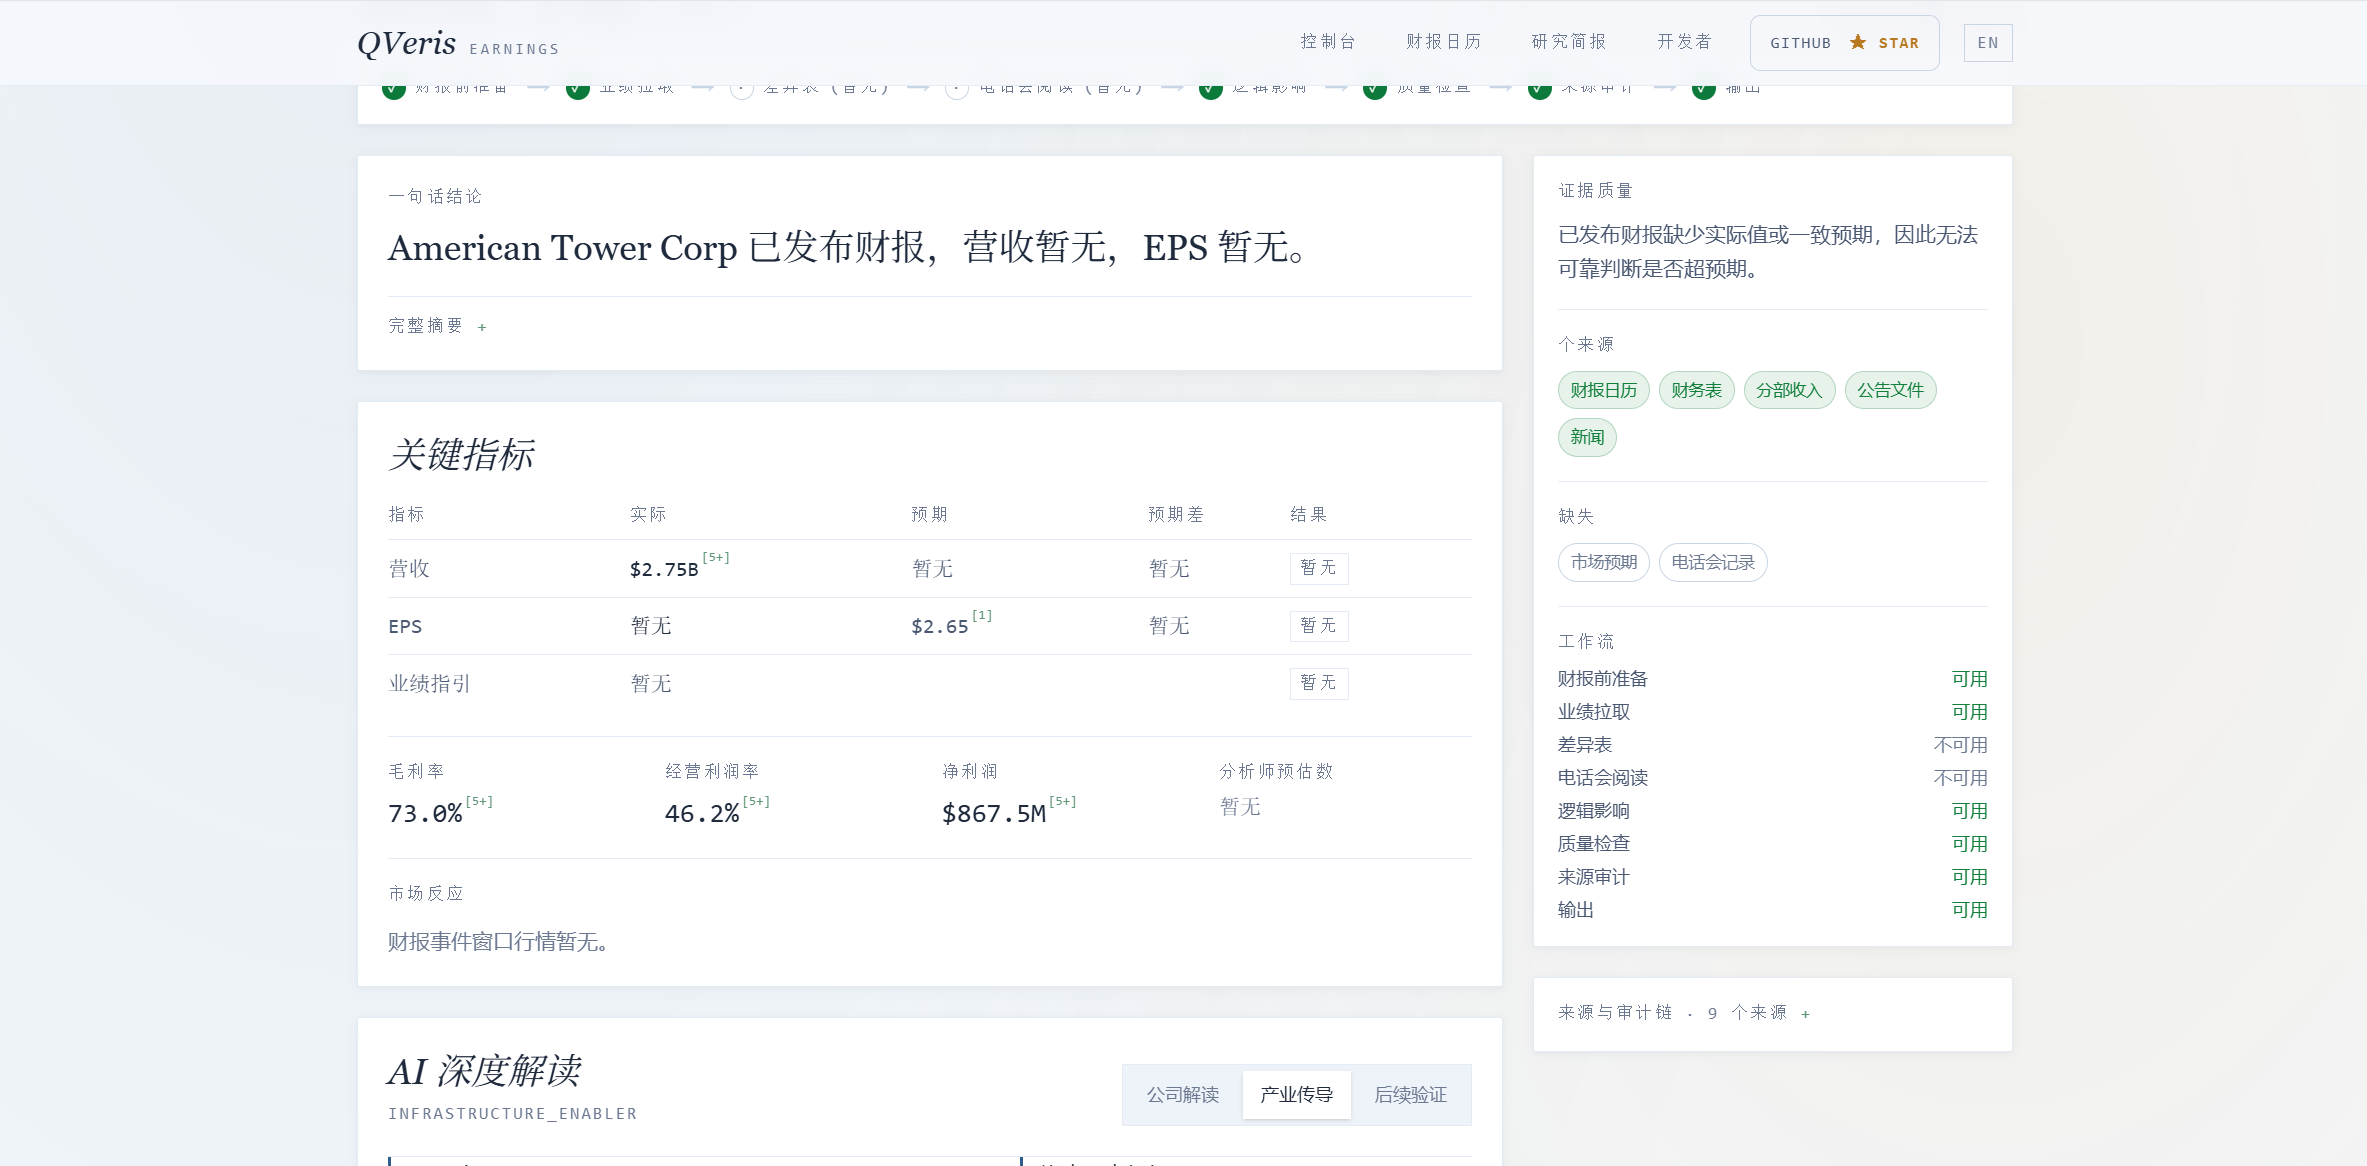Click the 暂无 result badge in EPS row
This screenshot has height=1166, width=2367.
point(1319,626)
